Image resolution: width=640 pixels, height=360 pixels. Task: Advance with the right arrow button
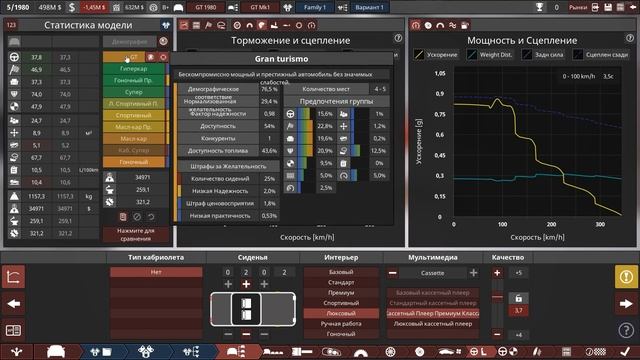coord(626,304)
